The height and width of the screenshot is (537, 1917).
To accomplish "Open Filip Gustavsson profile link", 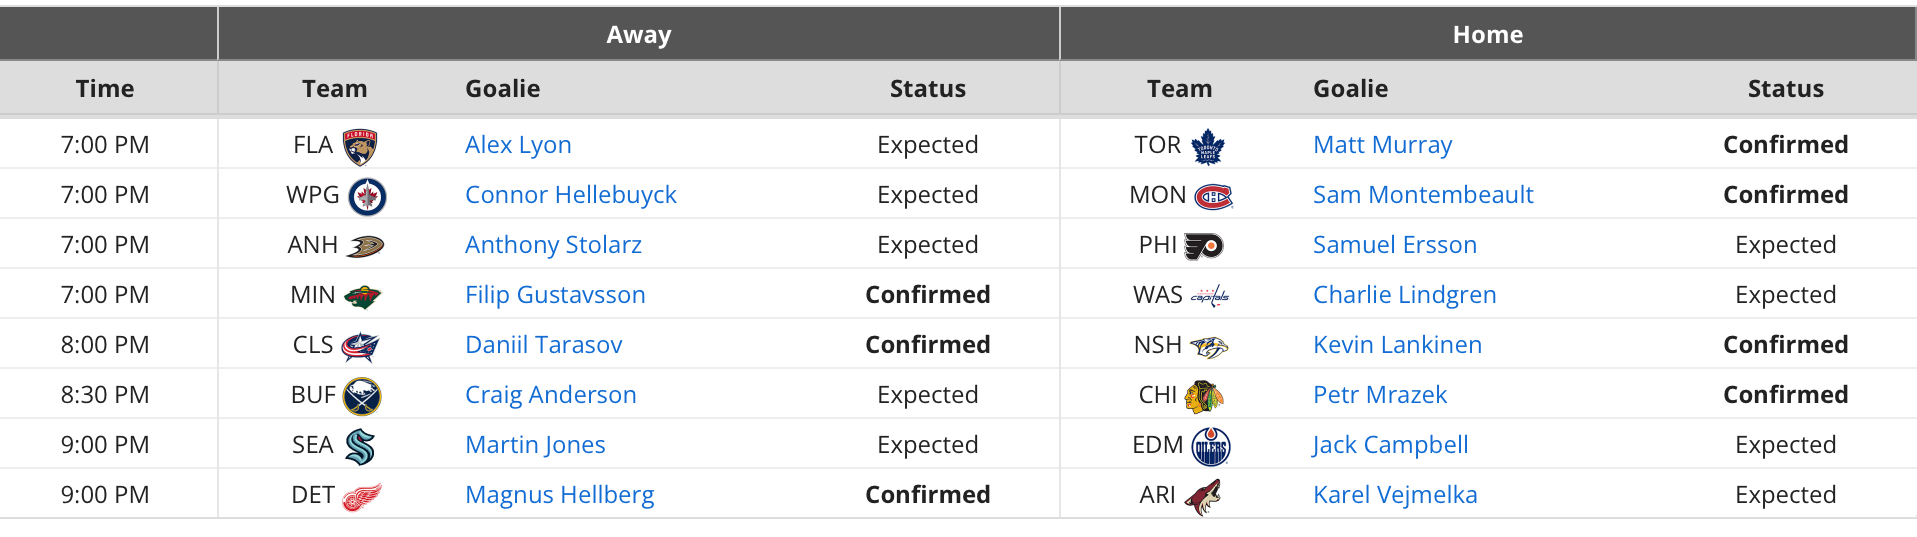I will coord(555,295).
